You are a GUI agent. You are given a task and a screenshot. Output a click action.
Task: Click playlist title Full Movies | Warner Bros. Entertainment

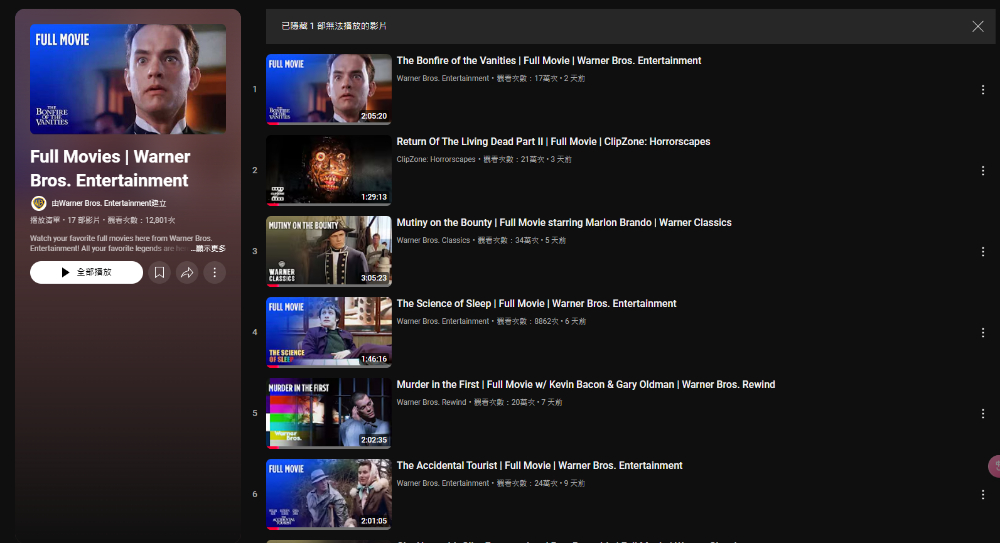110,168
